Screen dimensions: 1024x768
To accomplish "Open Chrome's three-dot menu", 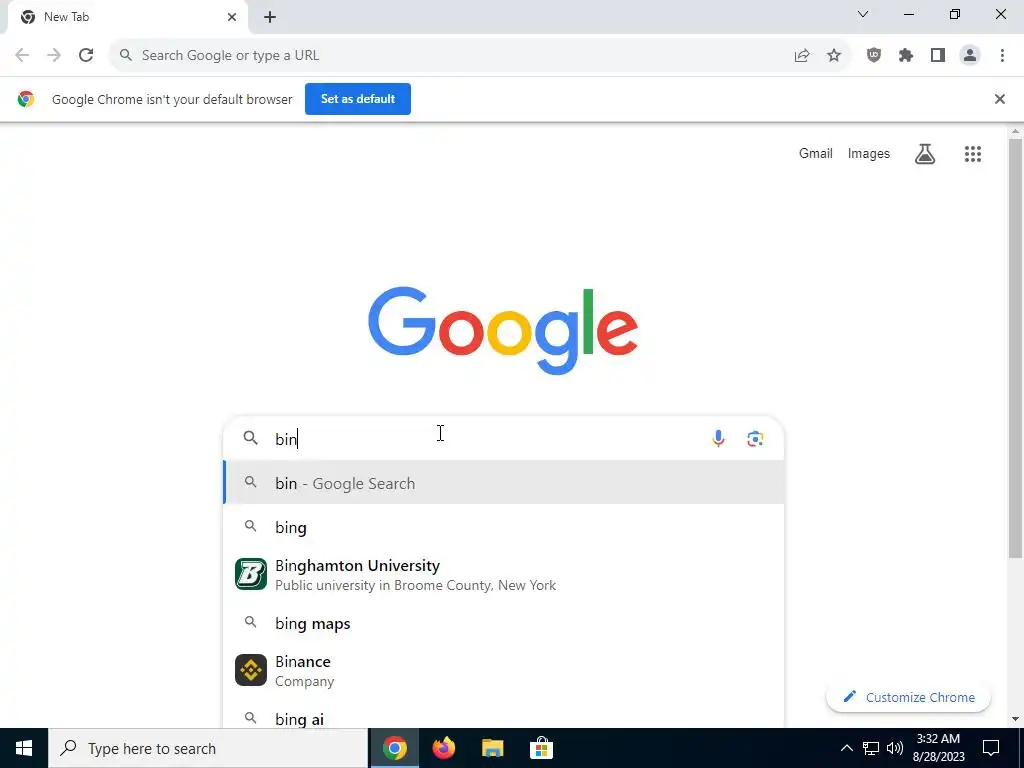I will [1002, 56].
